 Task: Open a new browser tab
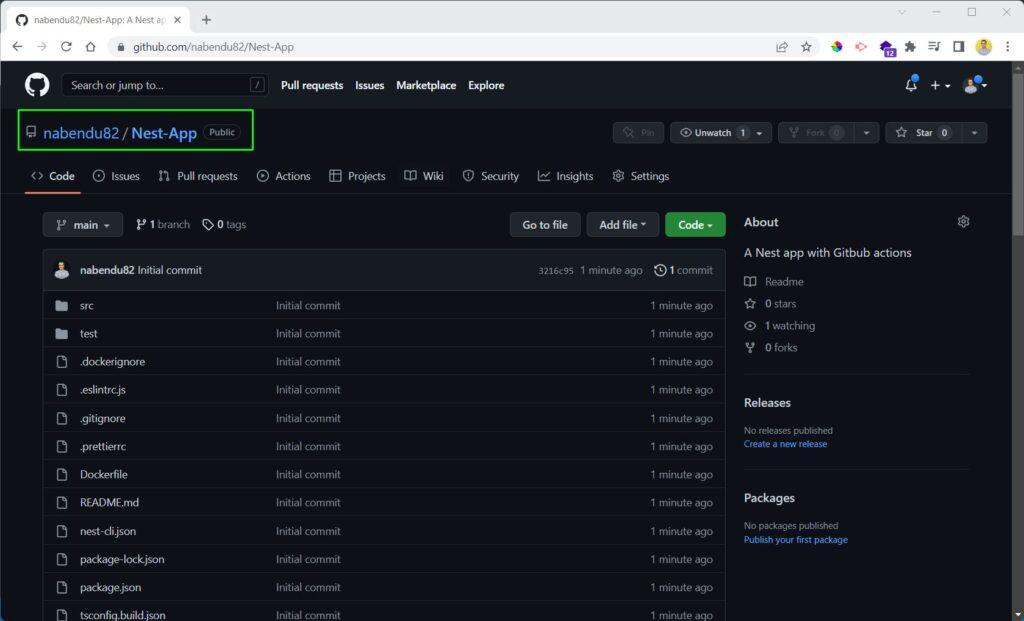pos(206,20)
